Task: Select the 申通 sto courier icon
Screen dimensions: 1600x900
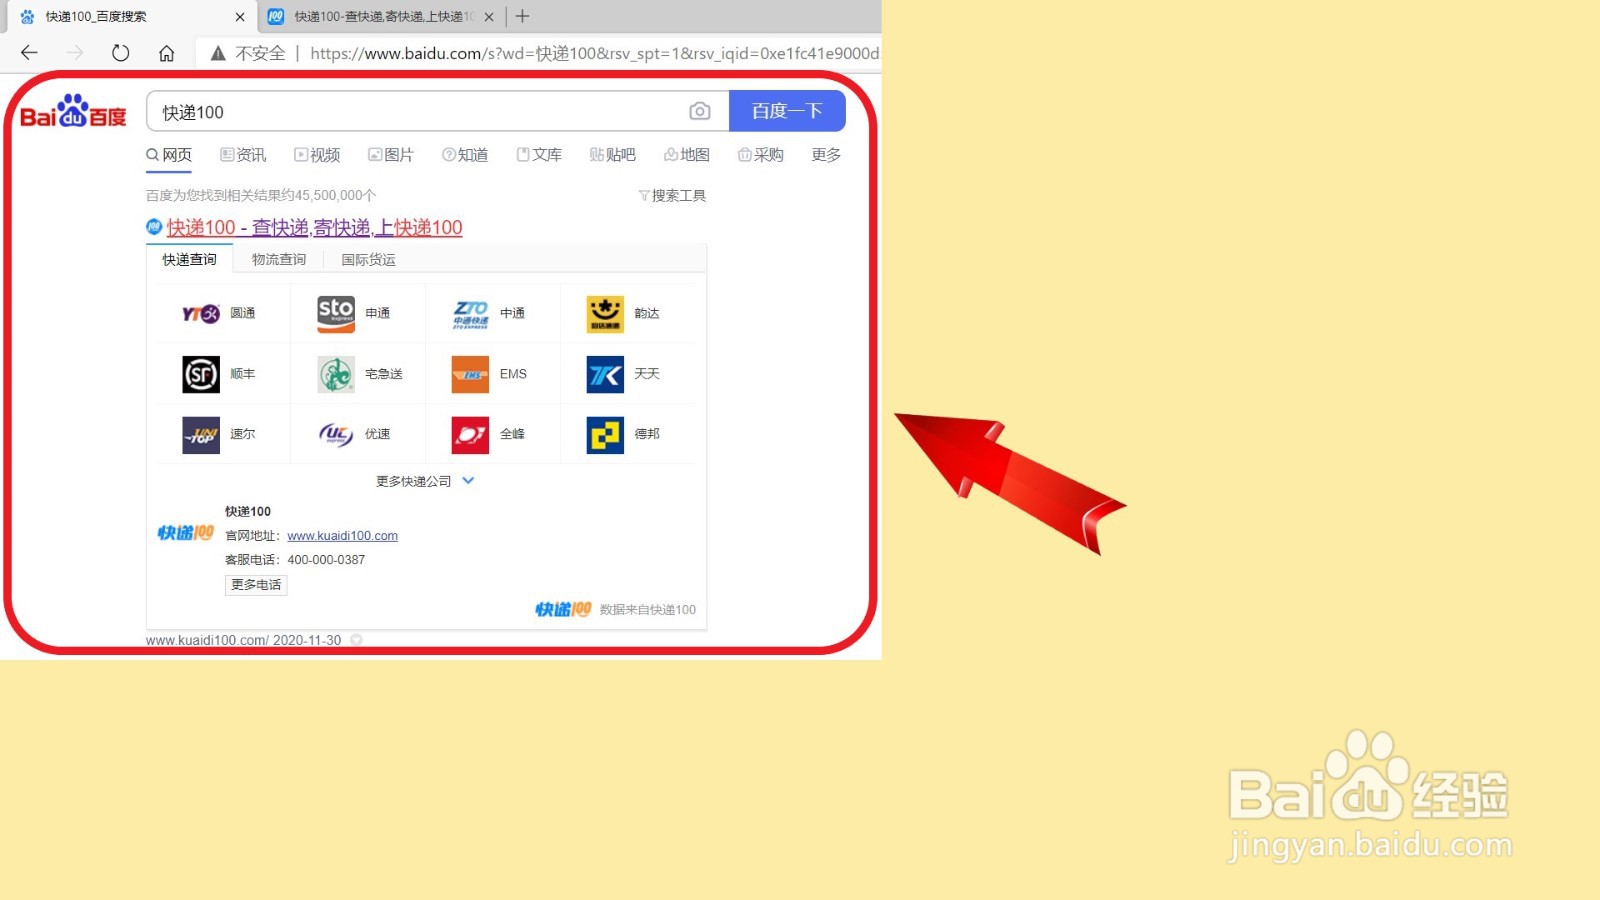Action: 336,314
